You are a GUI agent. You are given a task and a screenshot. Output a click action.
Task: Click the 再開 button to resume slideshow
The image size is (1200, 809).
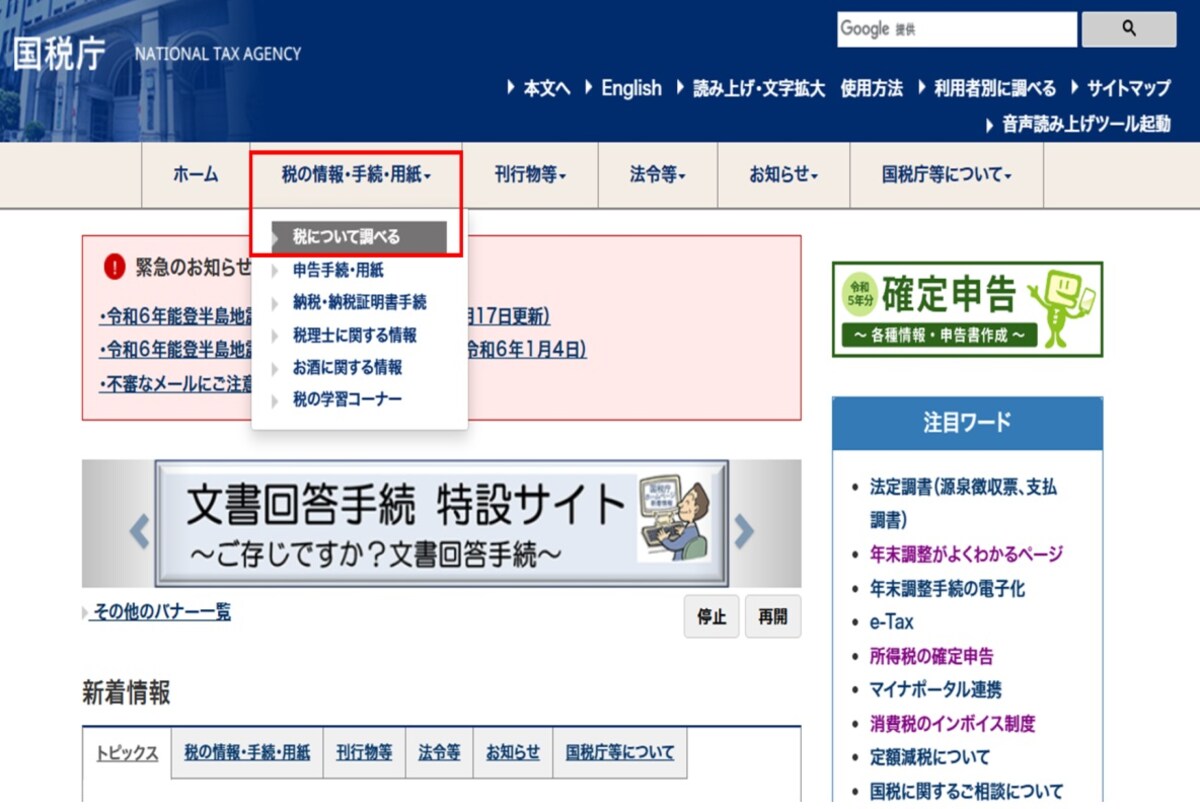click(x=772, y=617)
